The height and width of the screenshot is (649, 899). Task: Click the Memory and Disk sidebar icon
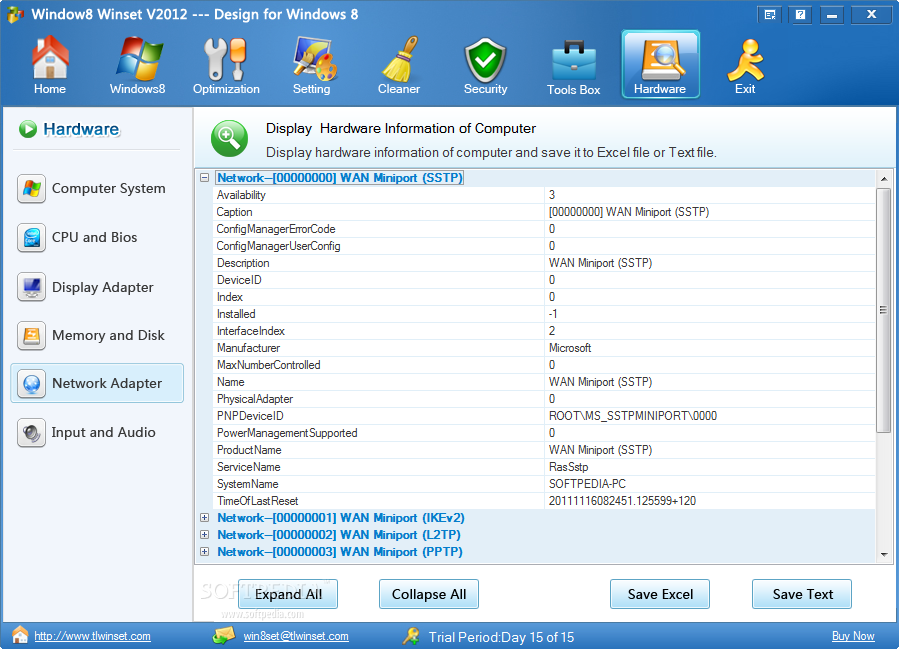32,335
